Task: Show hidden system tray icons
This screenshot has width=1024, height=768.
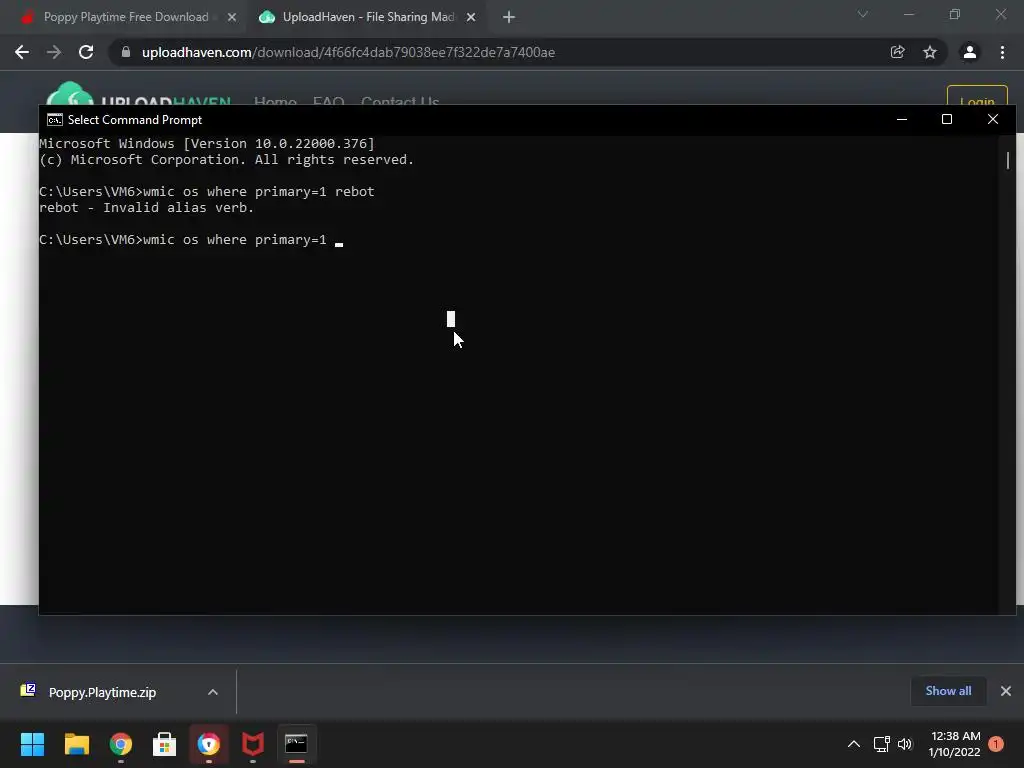Action: [x=854, y=744]
